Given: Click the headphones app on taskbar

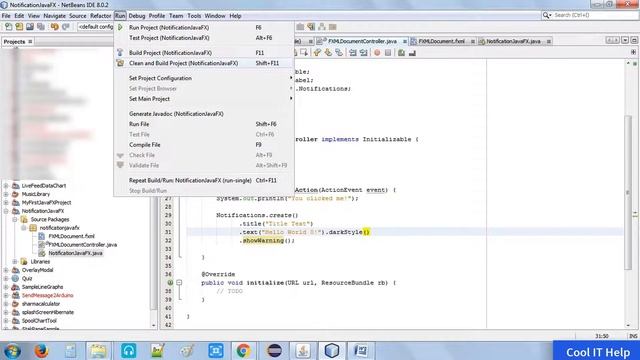Looking at the screenshot, I should click(x=129, y=351).
